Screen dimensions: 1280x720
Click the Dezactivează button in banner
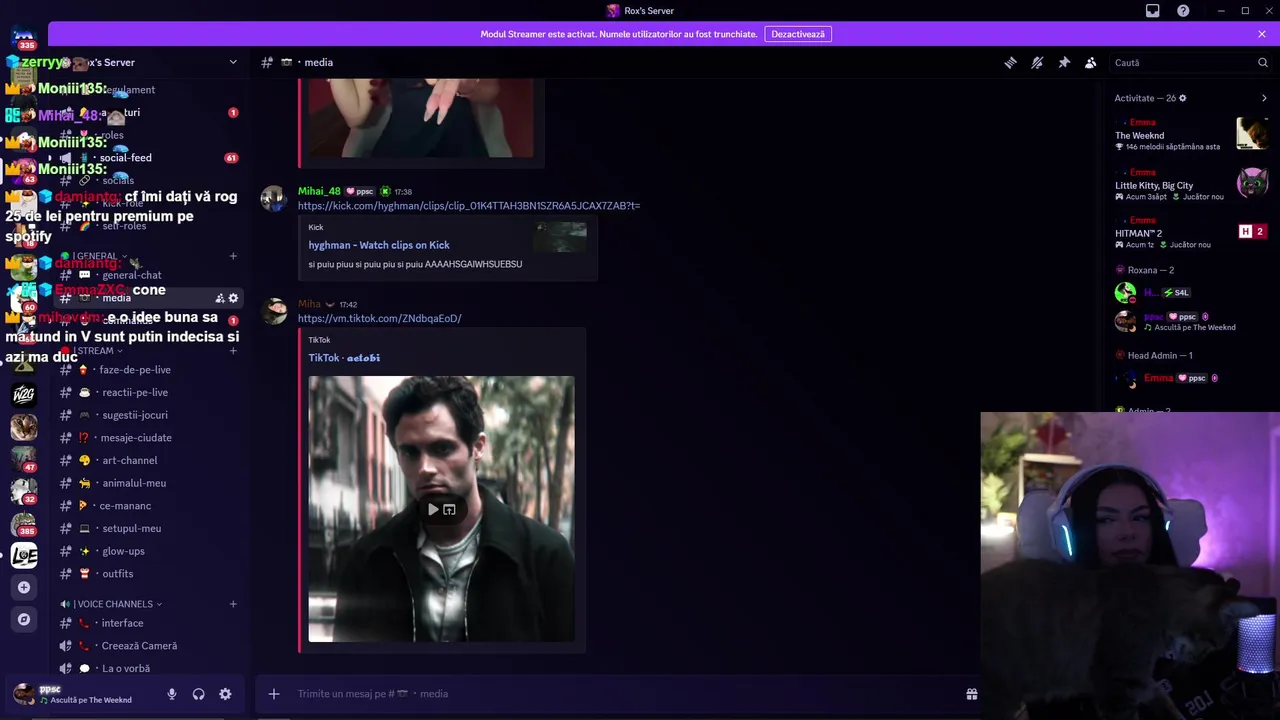coord(798,34)
